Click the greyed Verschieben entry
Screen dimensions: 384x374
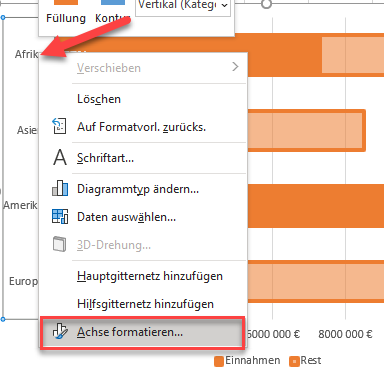[109, 68]
